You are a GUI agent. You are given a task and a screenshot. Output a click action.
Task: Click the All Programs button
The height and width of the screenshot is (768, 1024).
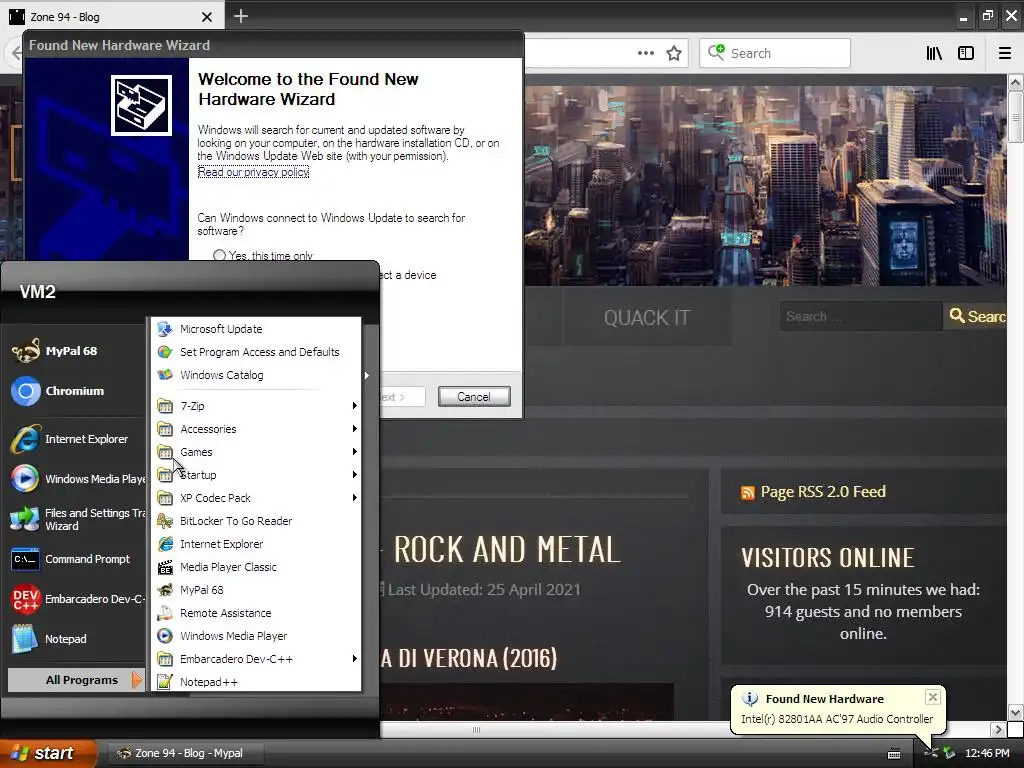(x=76, y=680)
